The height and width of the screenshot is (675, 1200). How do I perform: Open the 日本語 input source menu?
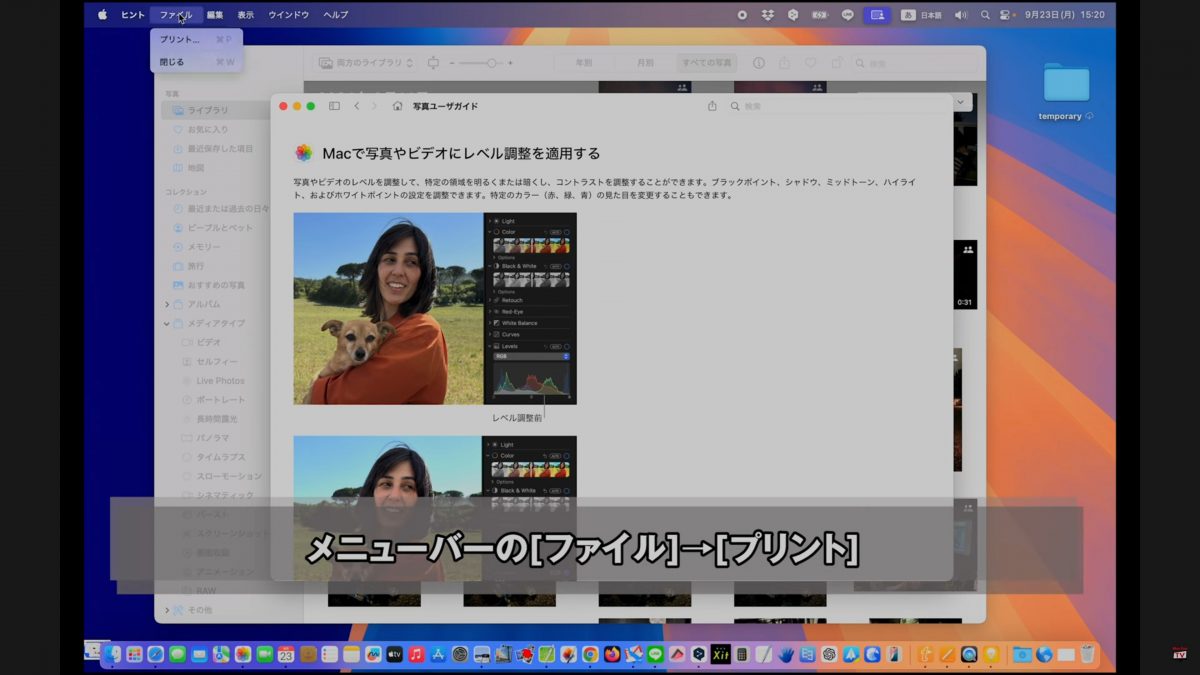(x=922, y=15)
